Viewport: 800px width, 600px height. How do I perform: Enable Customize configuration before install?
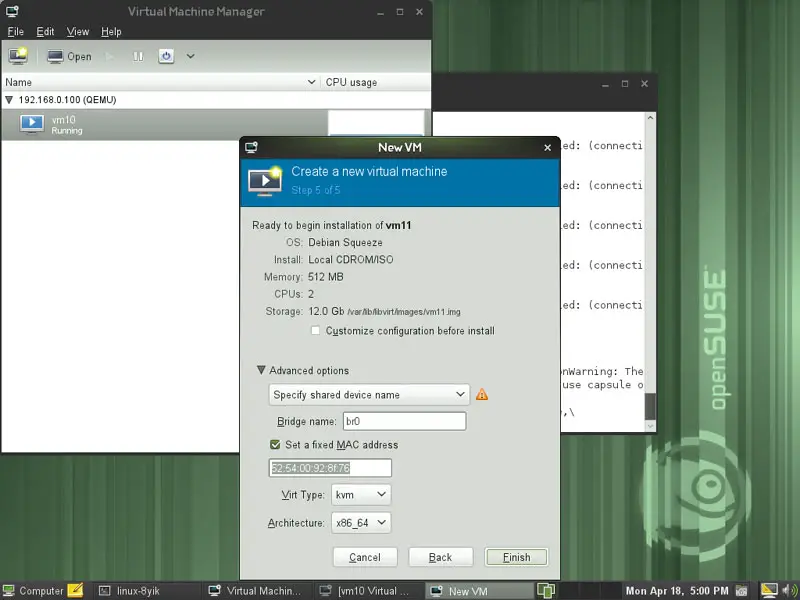pyautogui.click(x=316, y=331)
